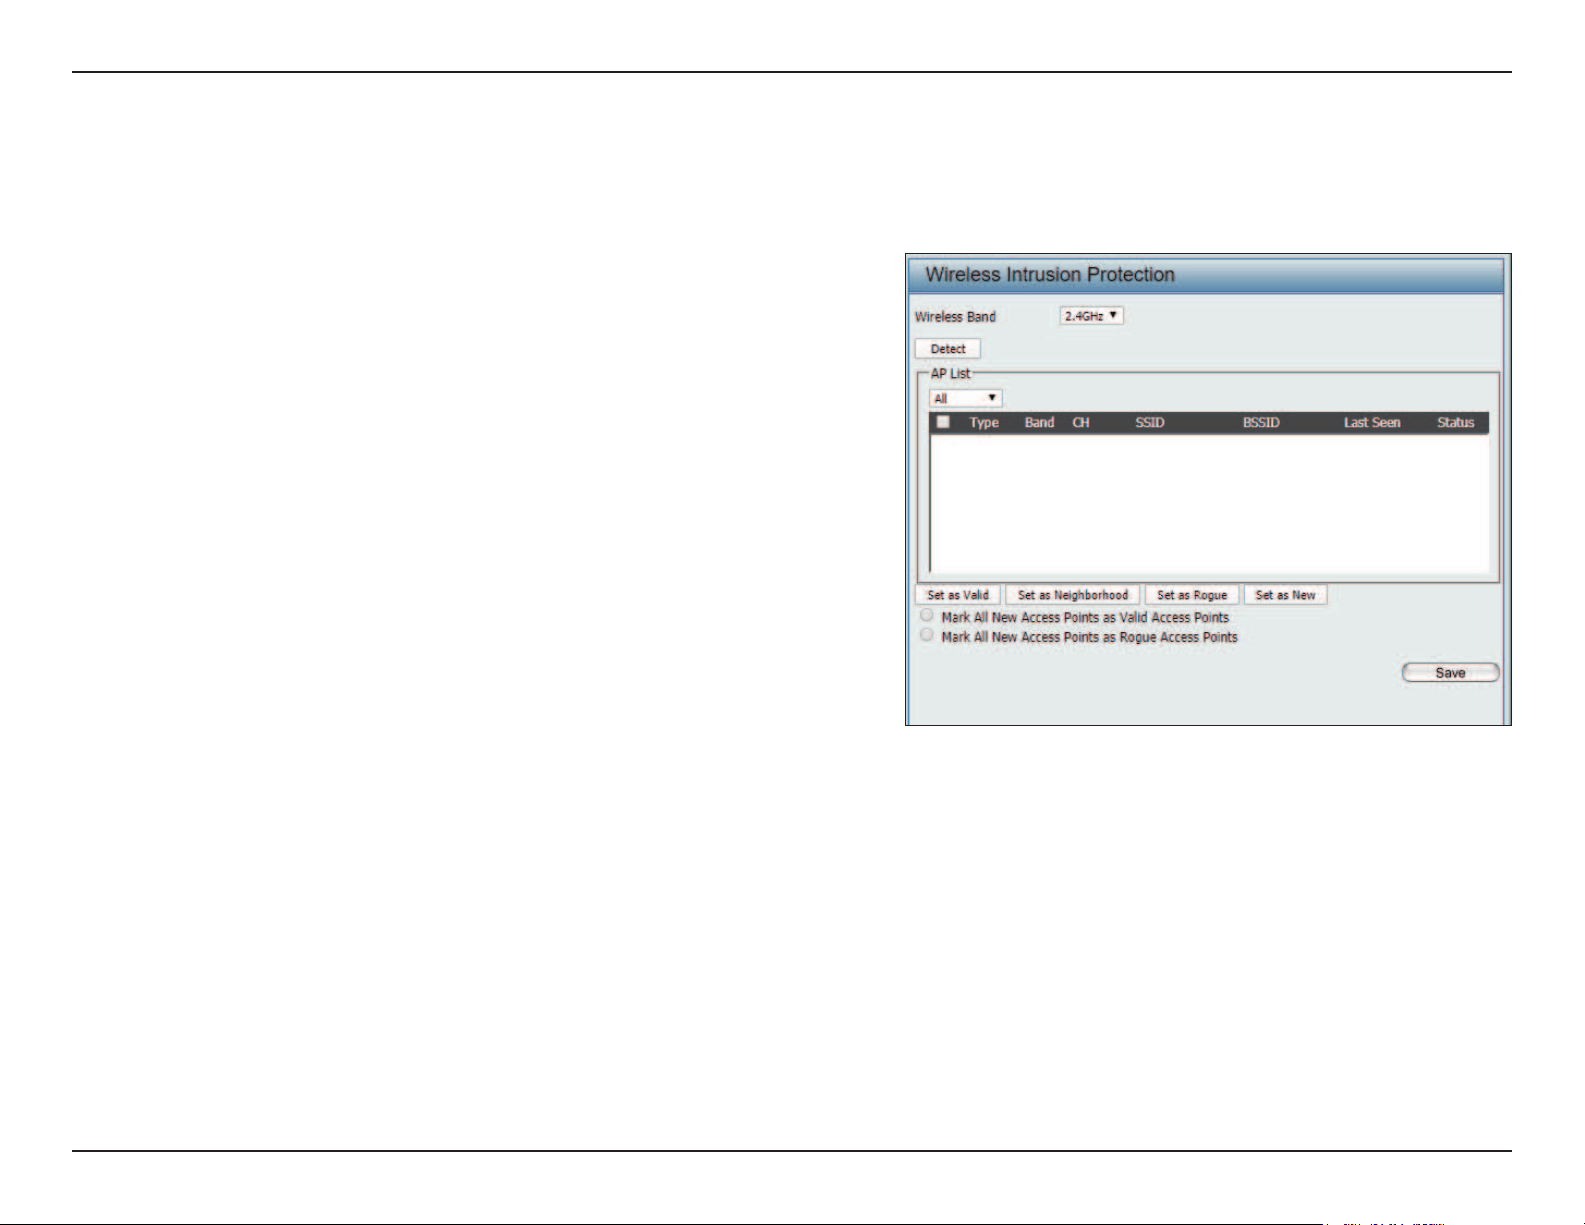Click the Status column header
1585x1225 pixels.
coord(1456,423)
